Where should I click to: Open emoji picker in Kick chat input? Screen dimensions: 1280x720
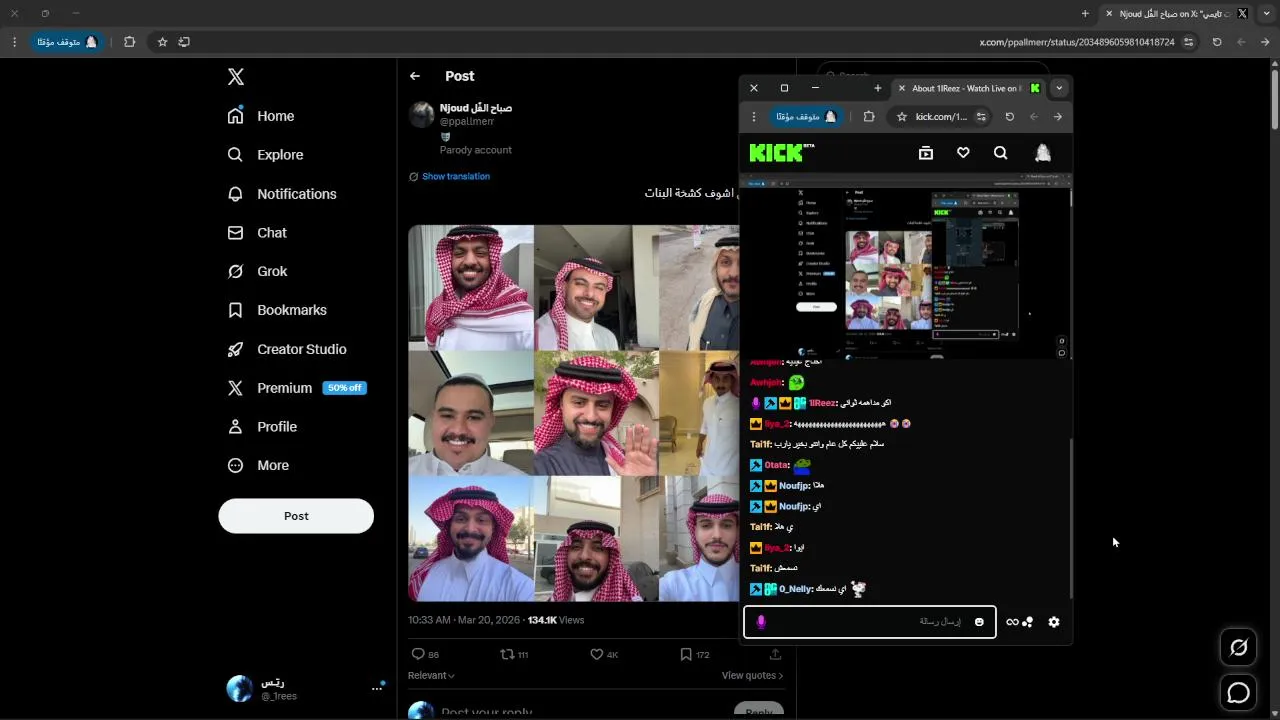coord(979,622)
